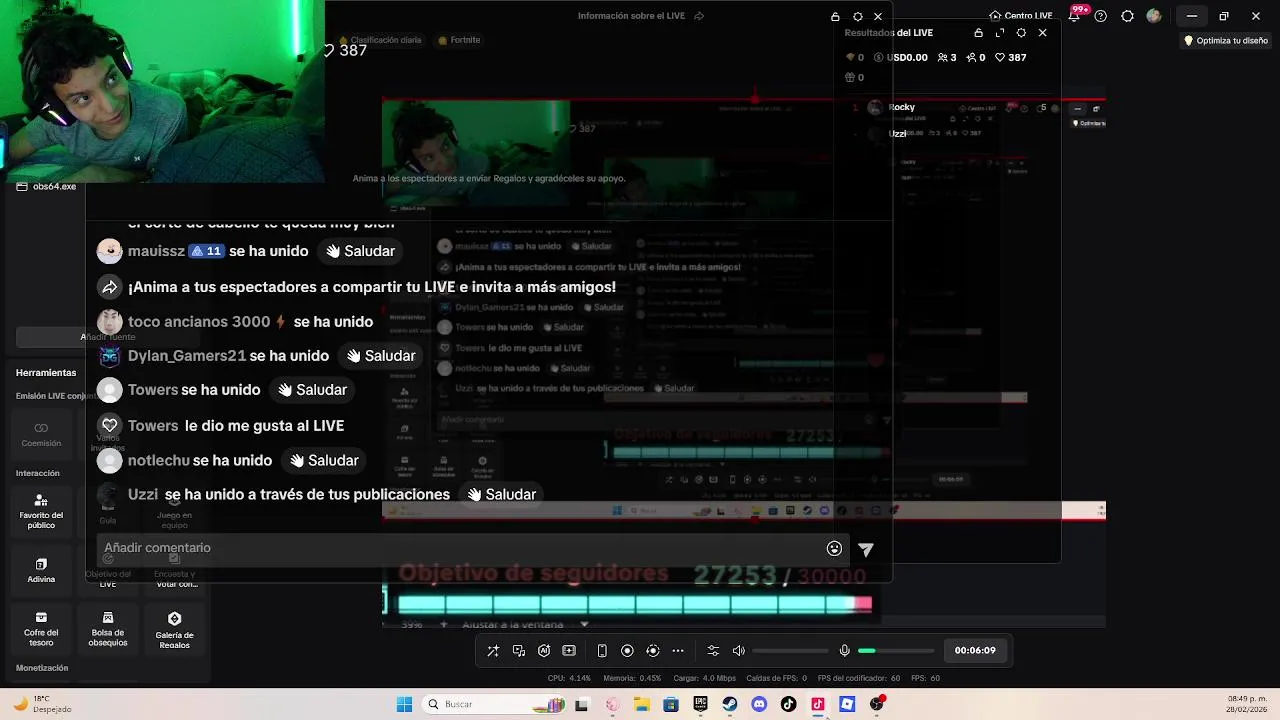Click Rocky in the viewer ranking
This screenshot has width=1280, height=720.
click(902, 107)
